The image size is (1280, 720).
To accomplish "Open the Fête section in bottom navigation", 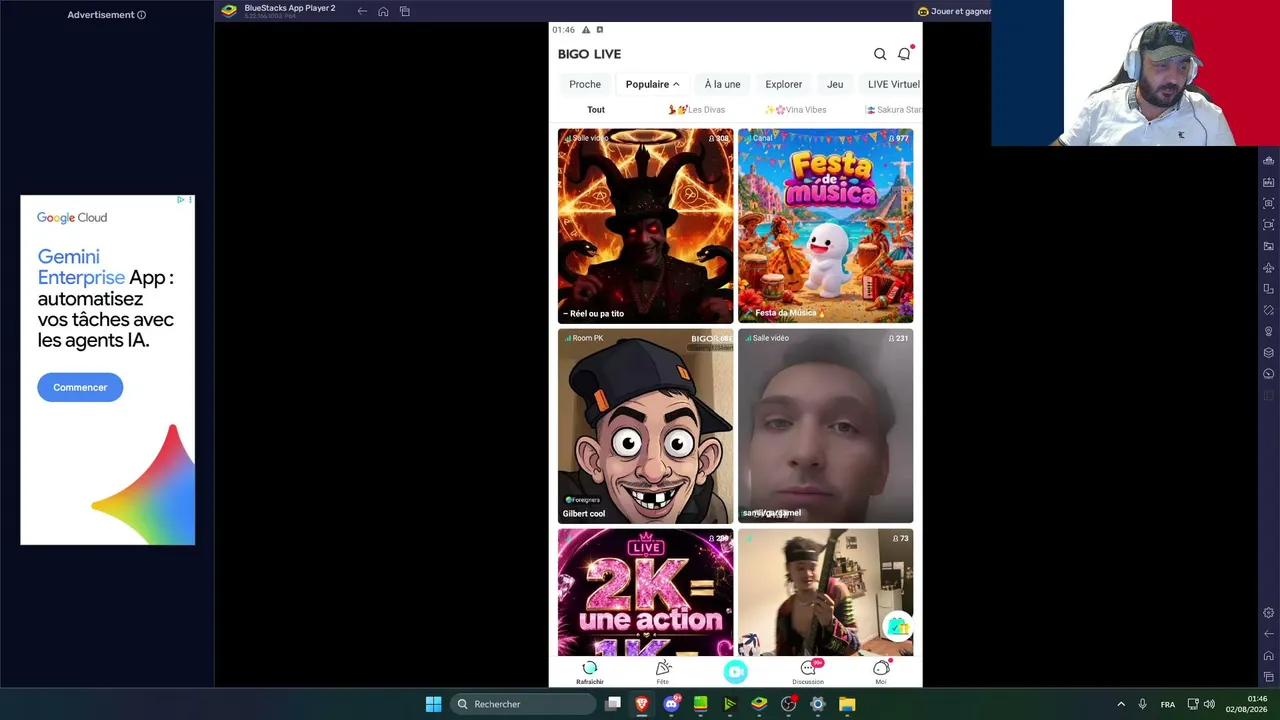I will point(663,672).
